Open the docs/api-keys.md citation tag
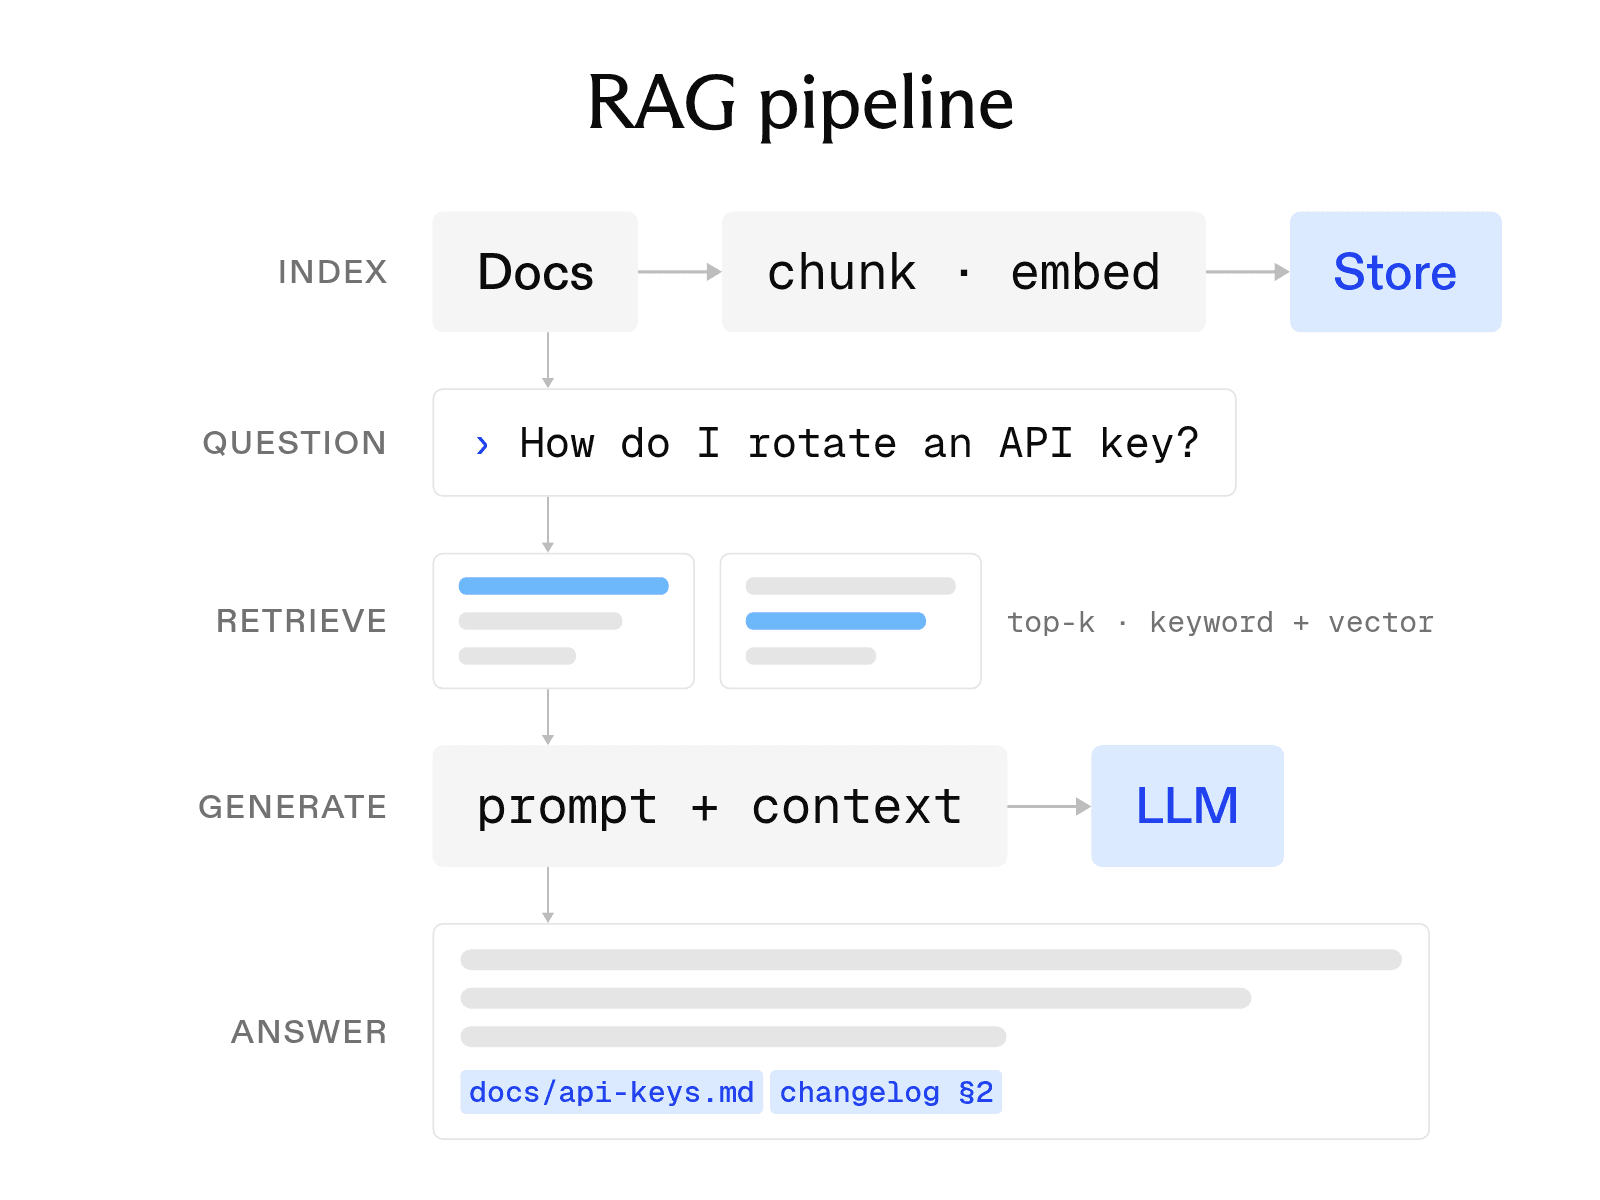The height and width of the screenshot is (1200, 1600). [x=611, y=1092]
